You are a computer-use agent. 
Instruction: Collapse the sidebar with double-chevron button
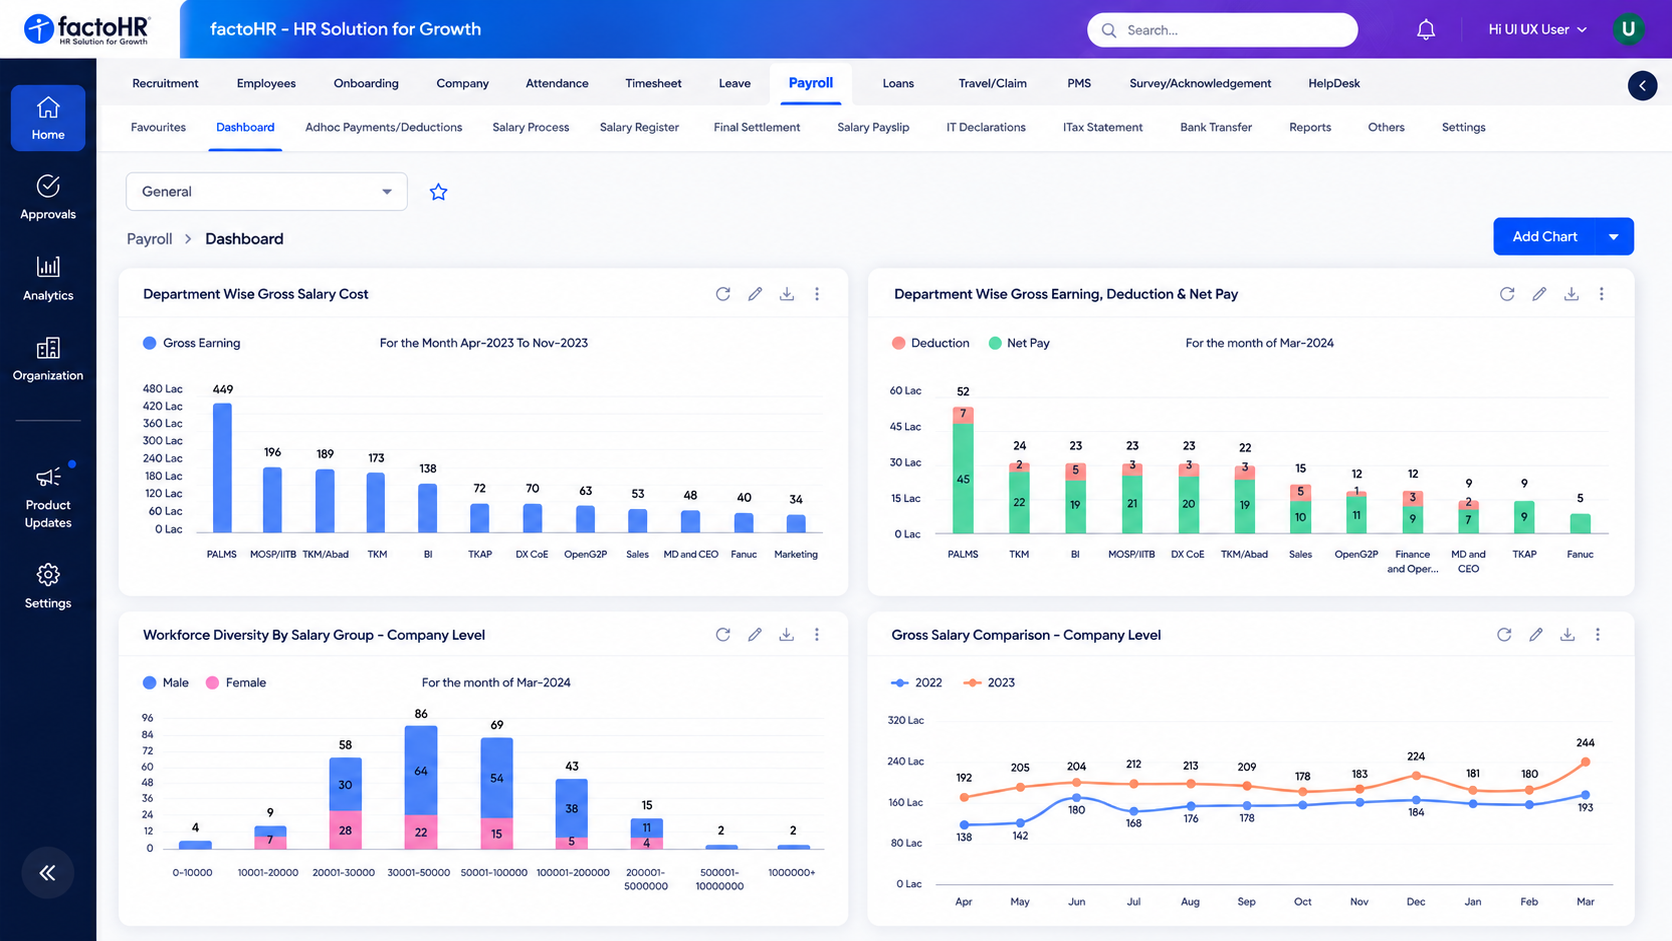point(48,873)
